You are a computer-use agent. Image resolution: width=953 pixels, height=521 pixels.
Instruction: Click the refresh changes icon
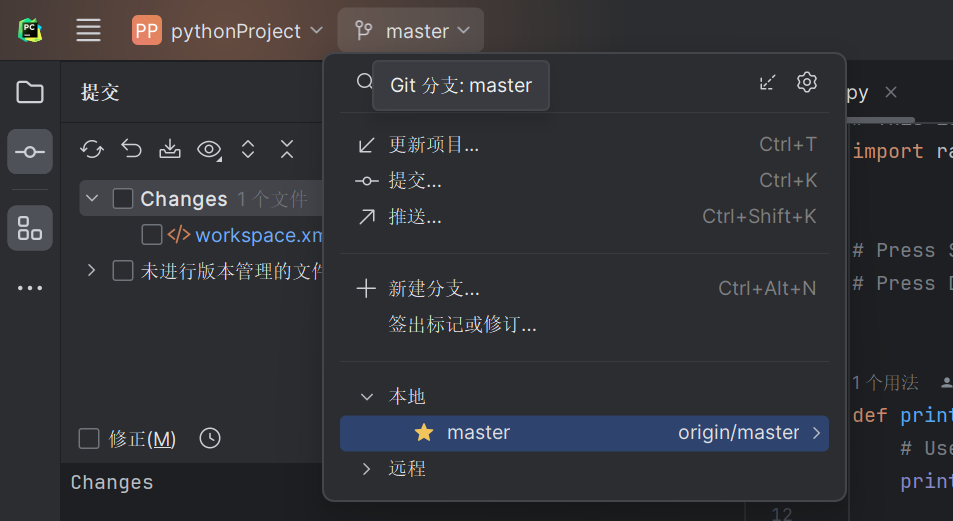pos(92,149)
